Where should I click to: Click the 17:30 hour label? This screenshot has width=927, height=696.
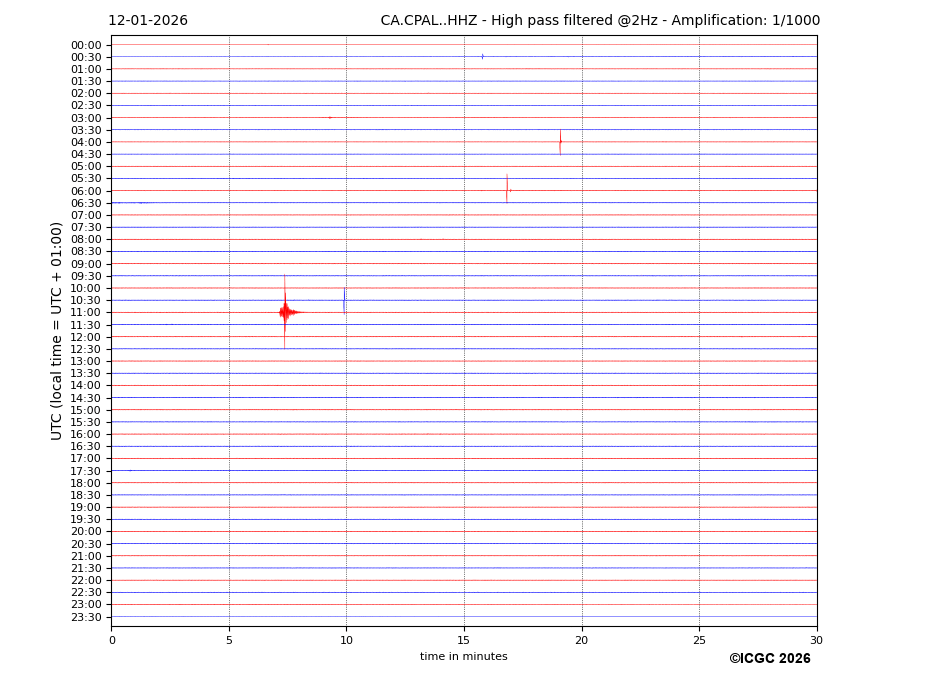point(86,471)
